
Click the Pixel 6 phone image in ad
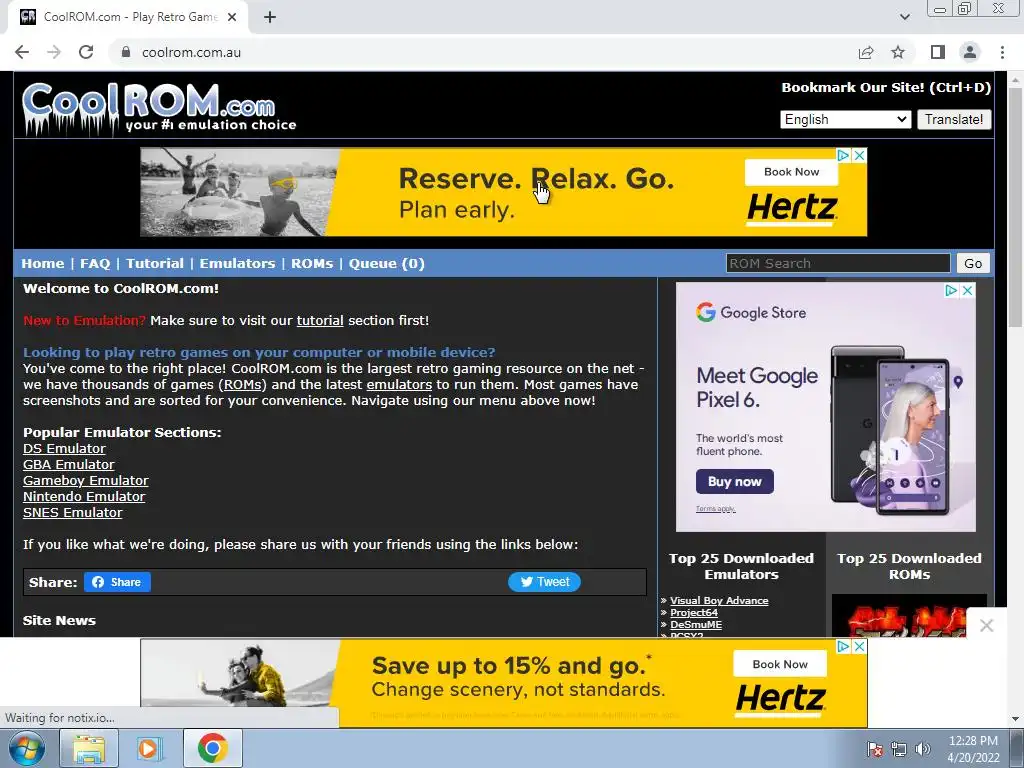point(889,431)
